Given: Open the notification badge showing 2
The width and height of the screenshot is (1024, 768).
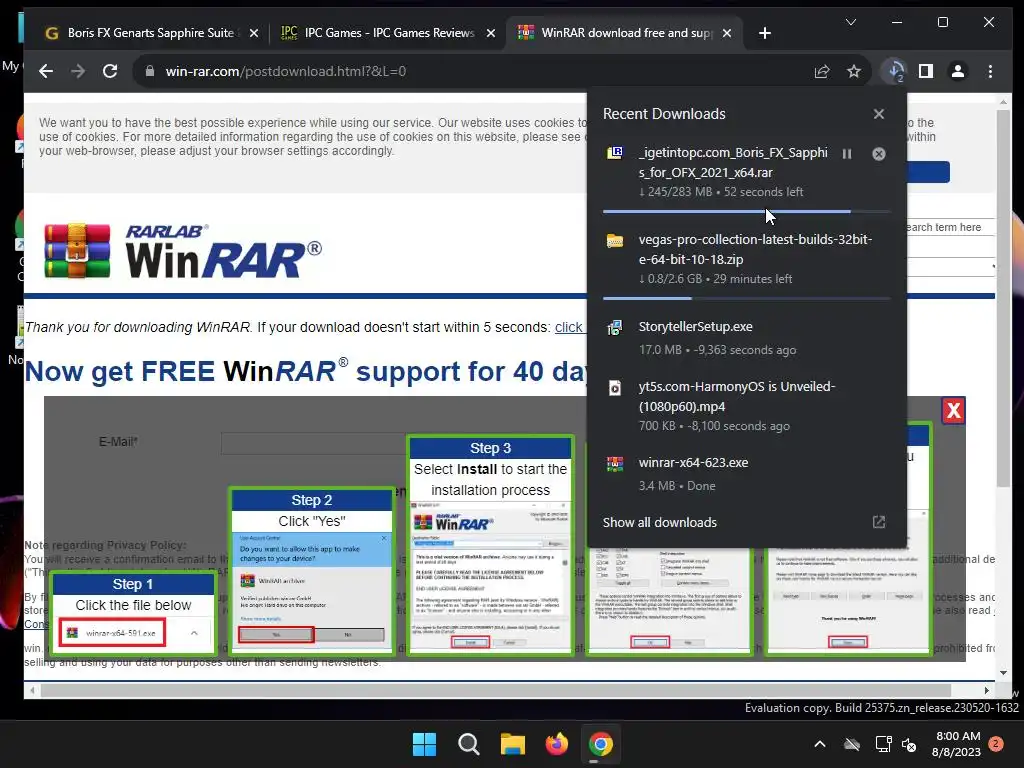Looking at the screenshot, I should [996, 744].
